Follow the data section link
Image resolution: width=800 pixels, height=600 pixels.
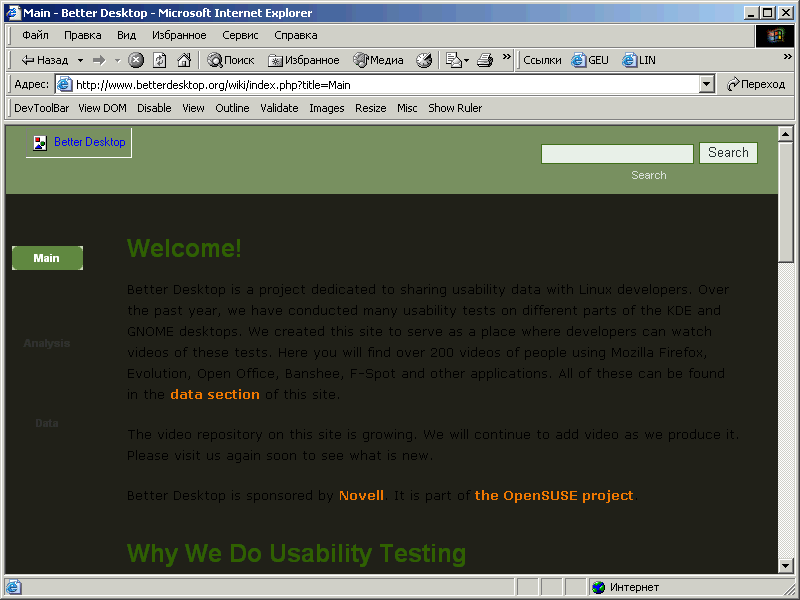tap(215, 395)
